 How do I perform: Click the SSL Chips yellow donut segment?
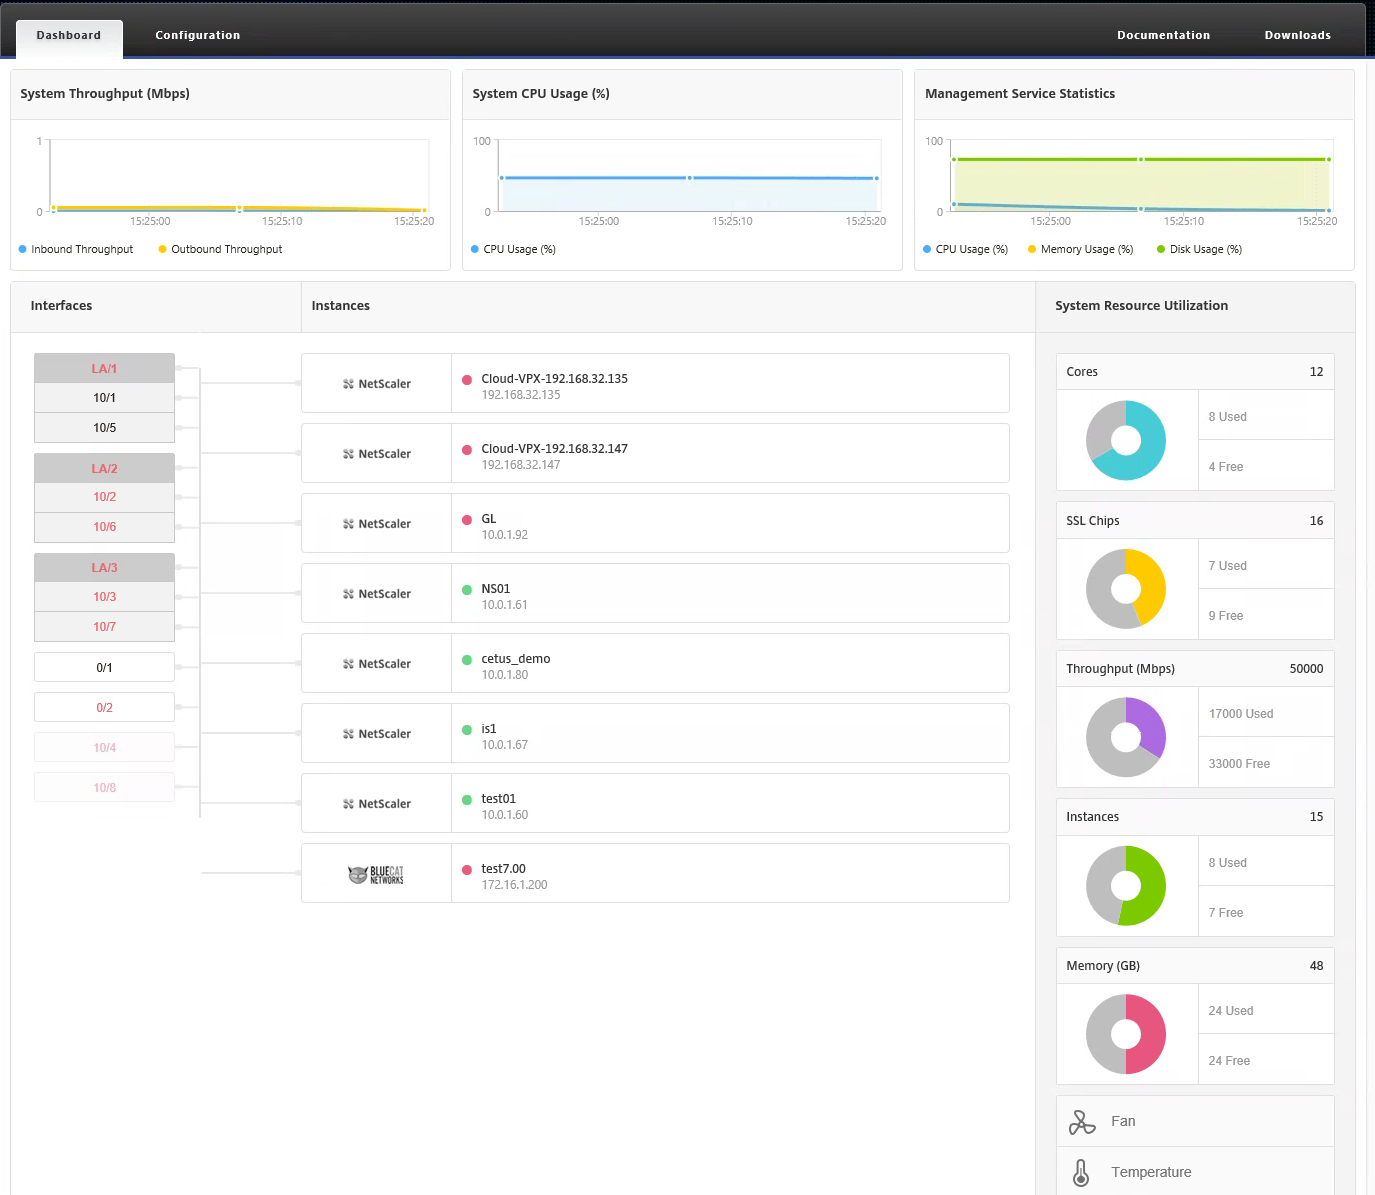tap(1152, 586)
